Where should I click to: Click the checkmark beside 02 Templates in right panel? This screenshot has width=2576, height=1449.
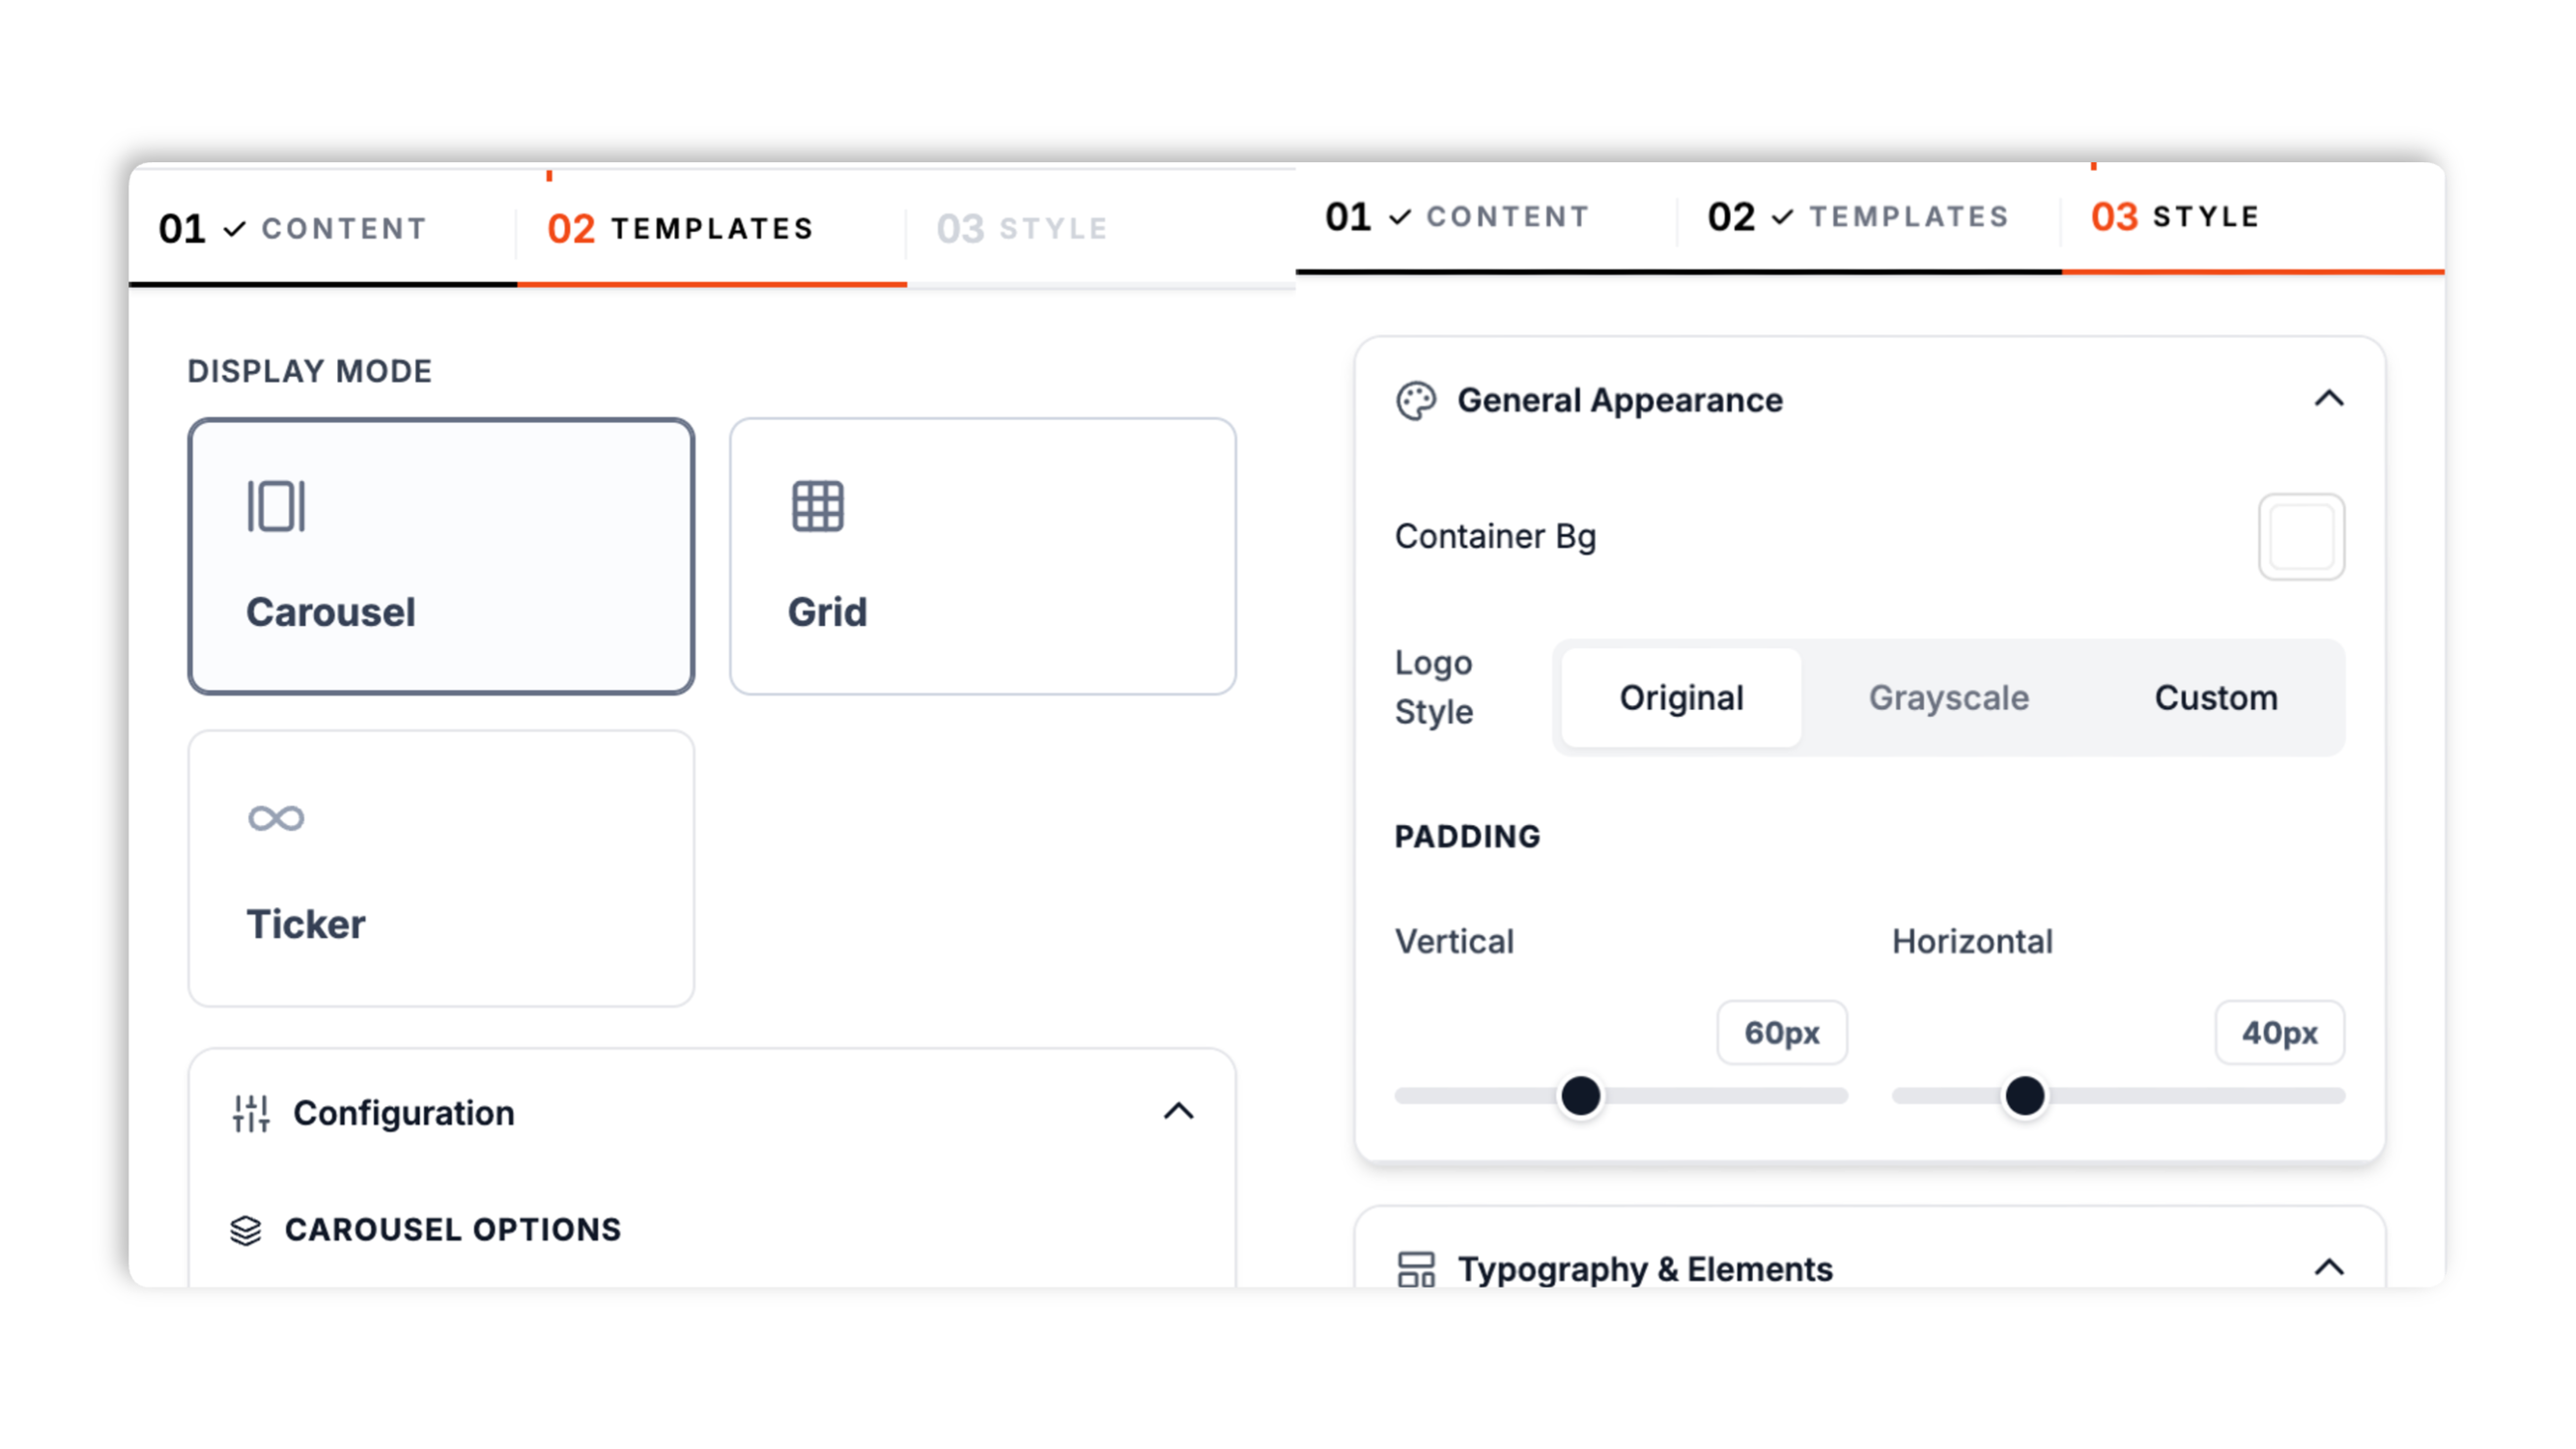click(1782, 217)
